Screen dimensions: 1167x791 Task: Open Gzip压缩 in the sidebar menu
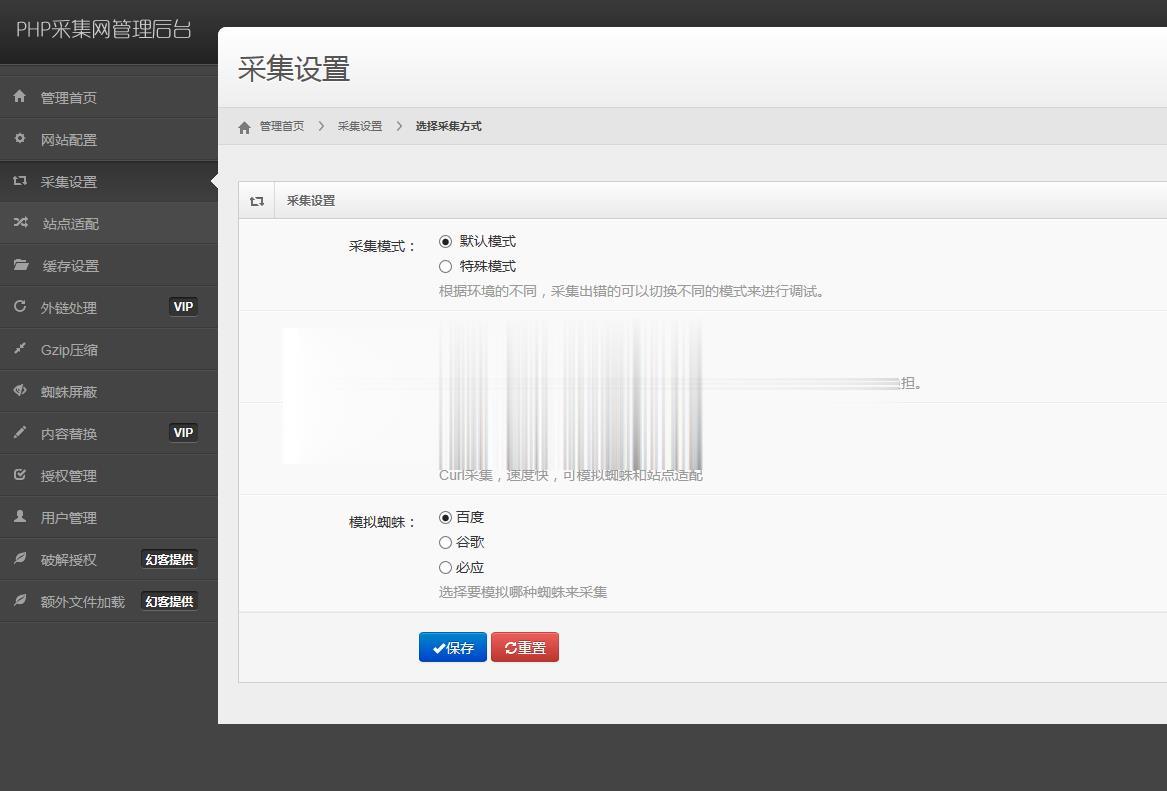click(x=109, y=349)
